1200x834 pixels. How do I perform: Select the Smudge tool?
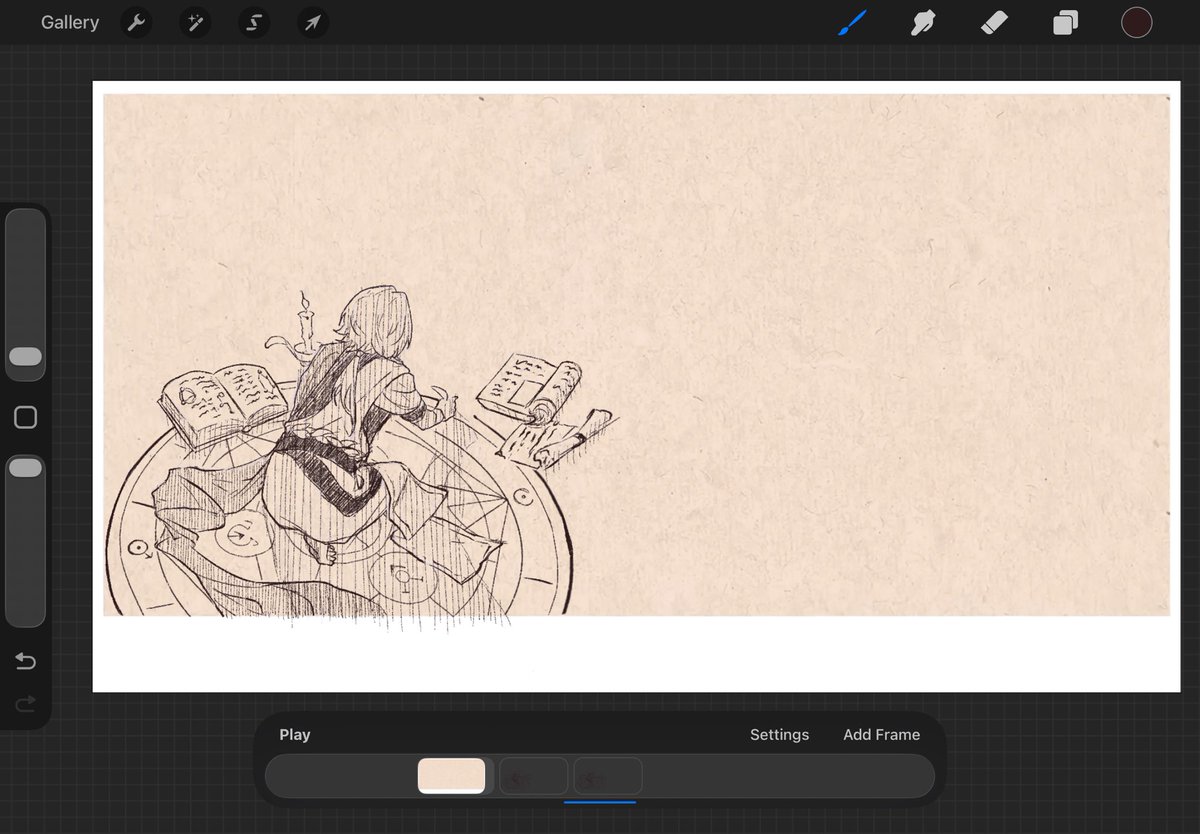pos(922,22)
